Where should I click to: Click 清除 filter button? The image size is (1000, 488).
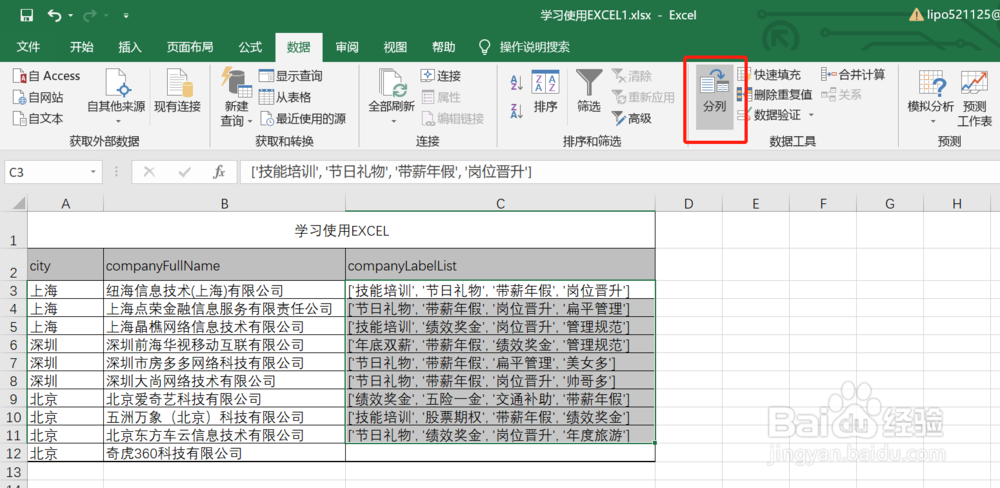631,76
